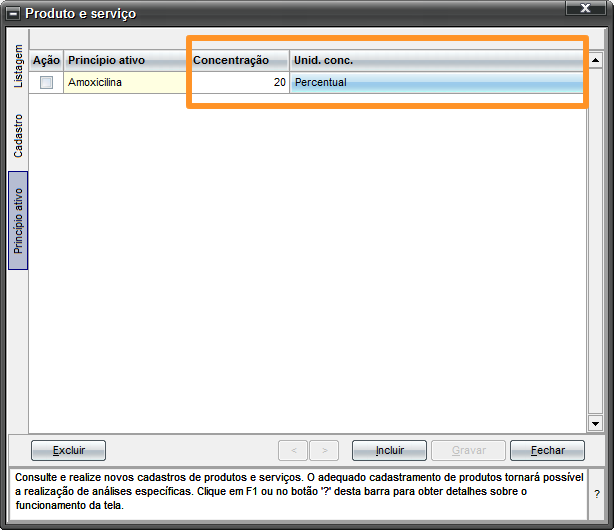The image size is (614, 530).
Task: Click the Princípio ativo column header
Action: coord(125,60)
